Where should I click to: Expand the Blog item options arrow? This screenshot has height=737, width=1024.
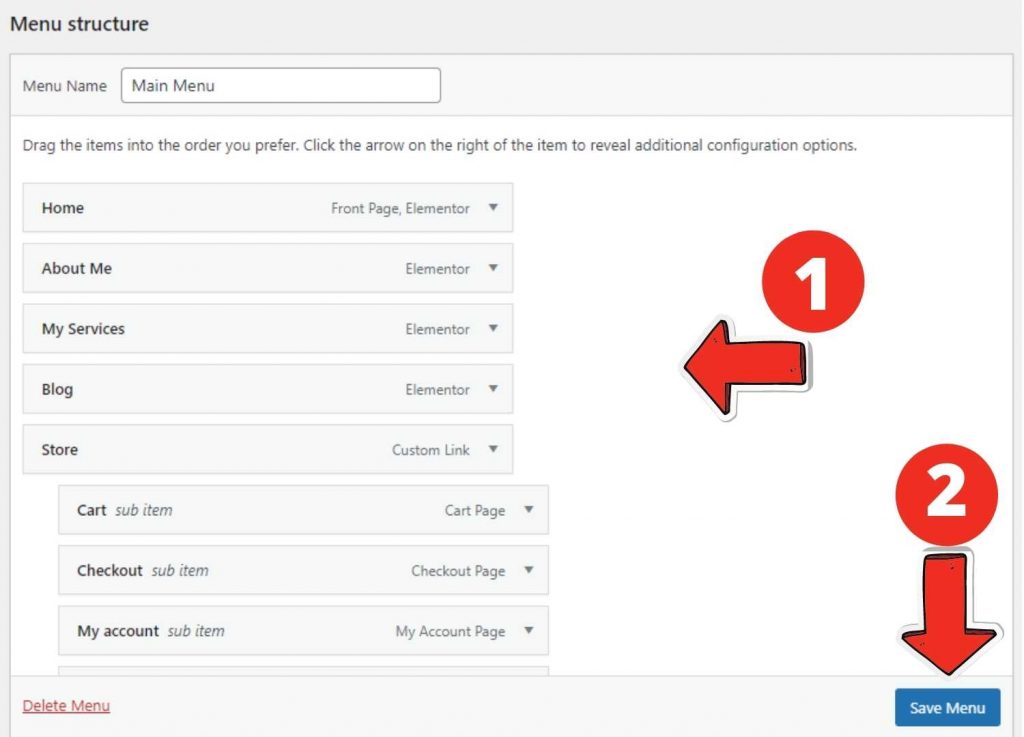pyautogui.click(x=493, y=389)
